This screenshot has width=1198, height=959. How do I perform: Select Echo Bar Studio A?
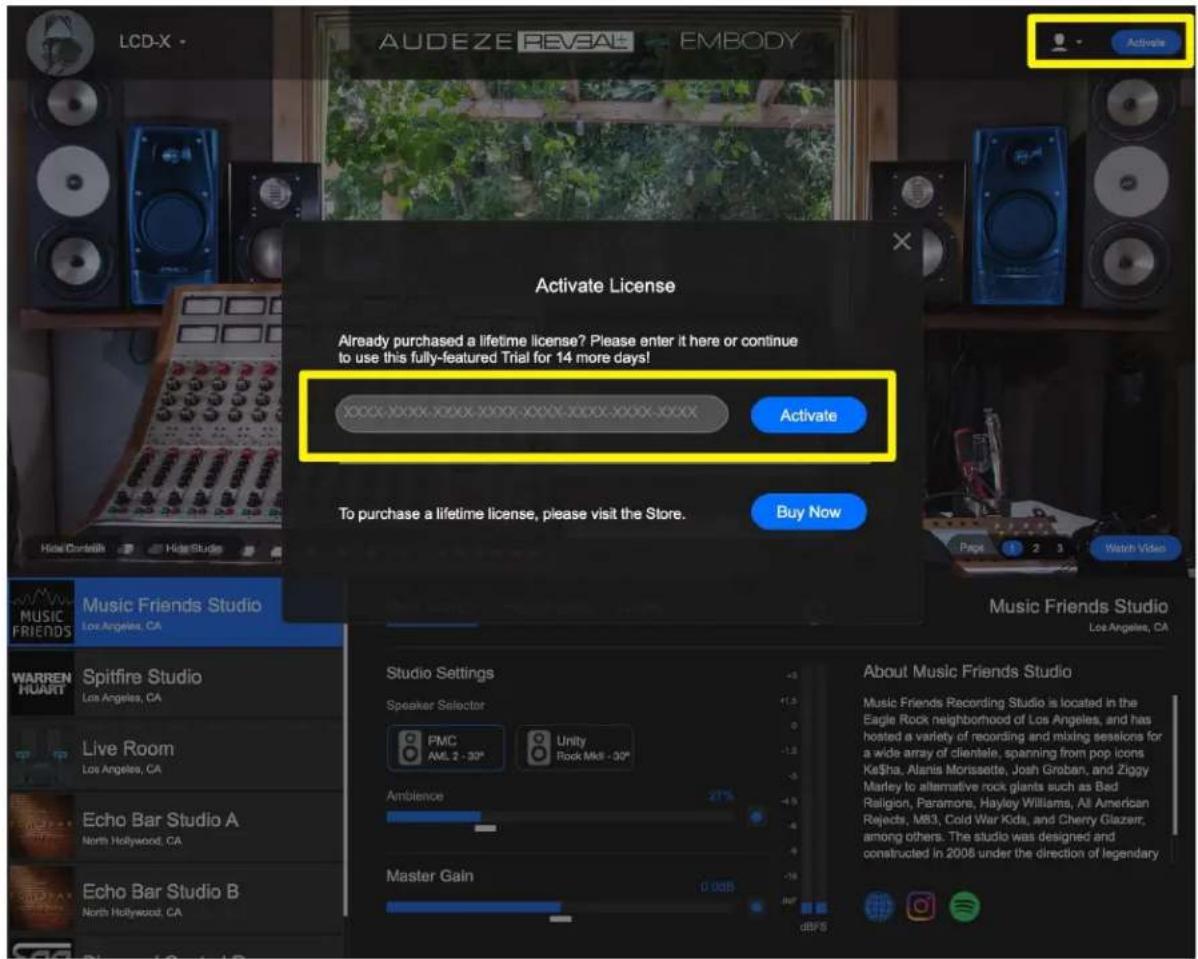tap(176, 827)
